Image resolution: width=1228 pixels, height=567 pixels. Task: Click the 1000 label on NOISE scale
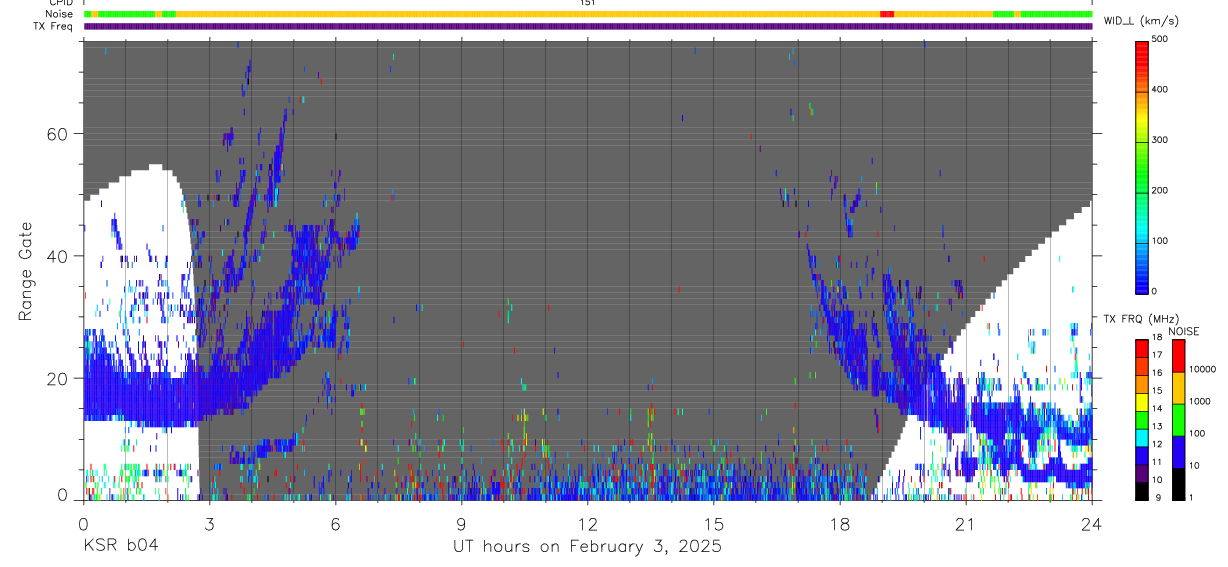(1200, 402)
